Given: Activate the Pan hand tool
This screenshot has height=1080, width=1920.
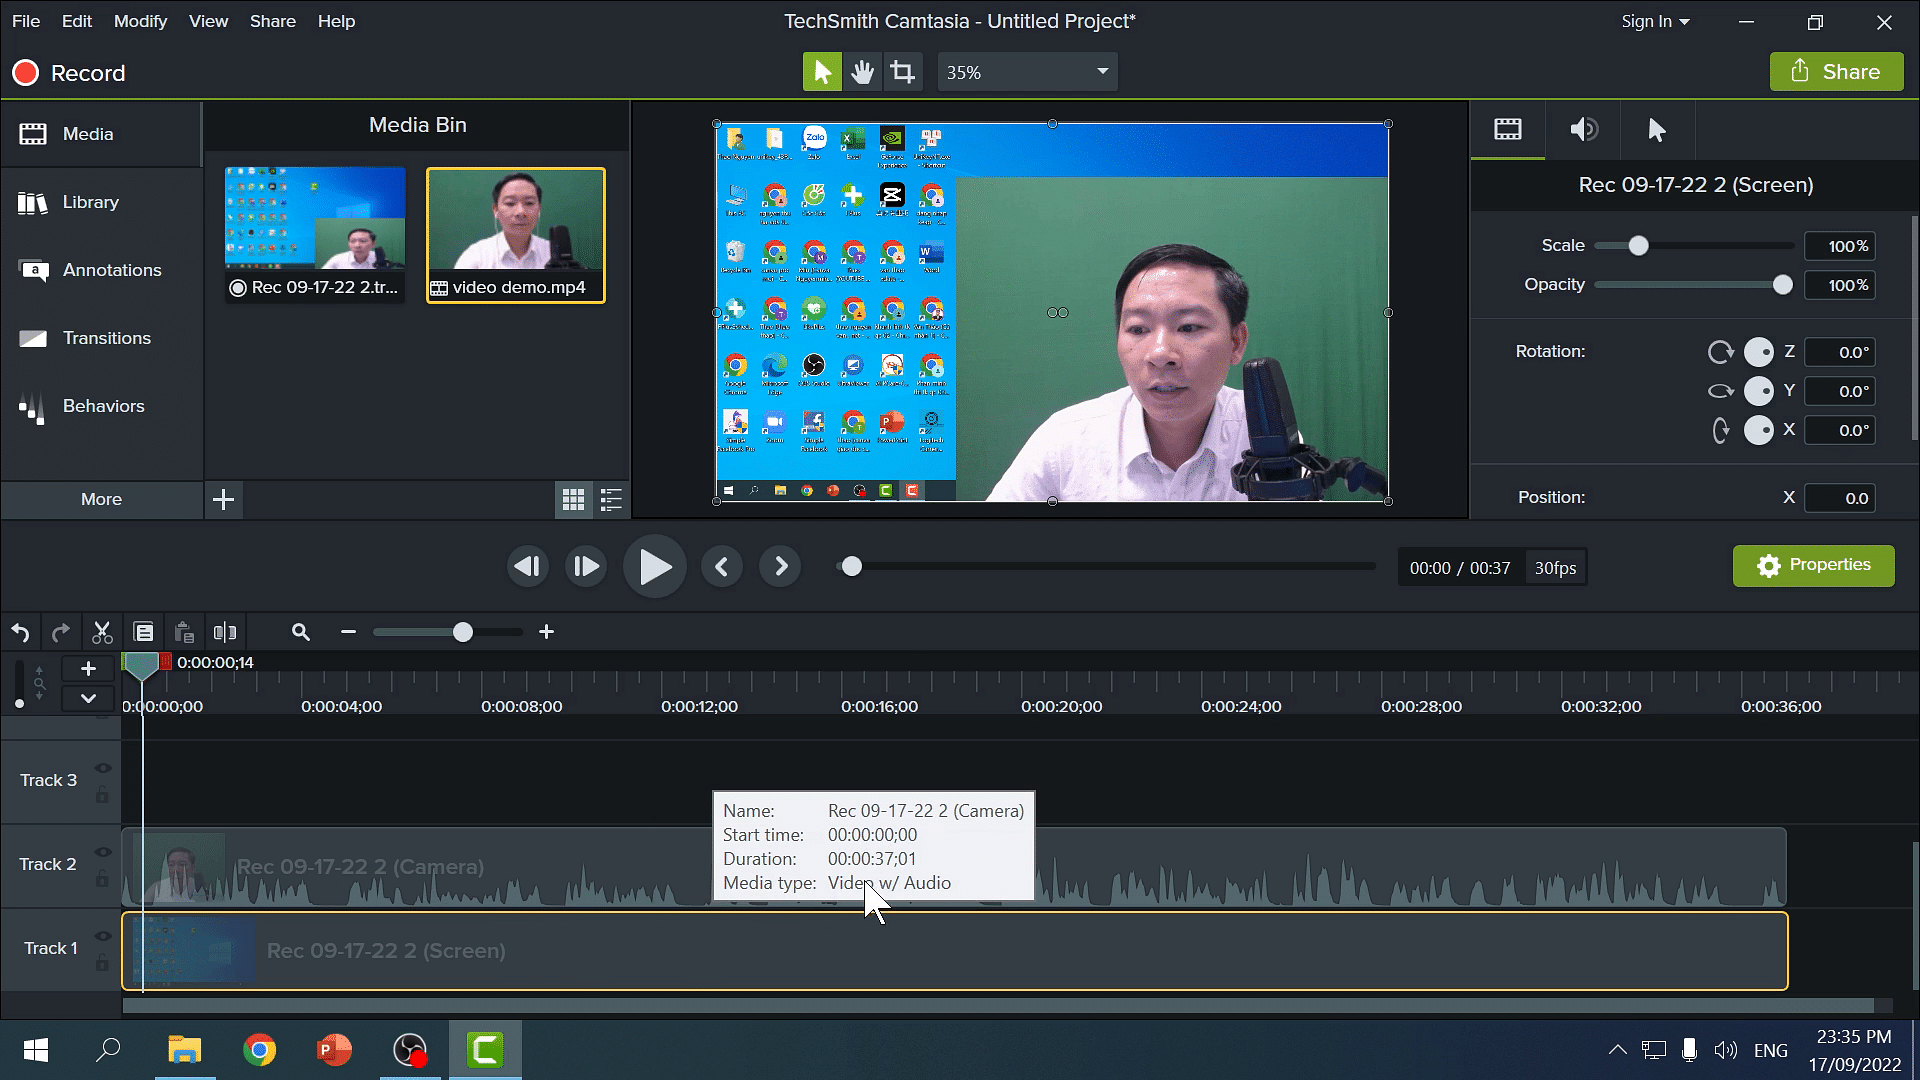Looking at the screenshot, I should 862,72.
